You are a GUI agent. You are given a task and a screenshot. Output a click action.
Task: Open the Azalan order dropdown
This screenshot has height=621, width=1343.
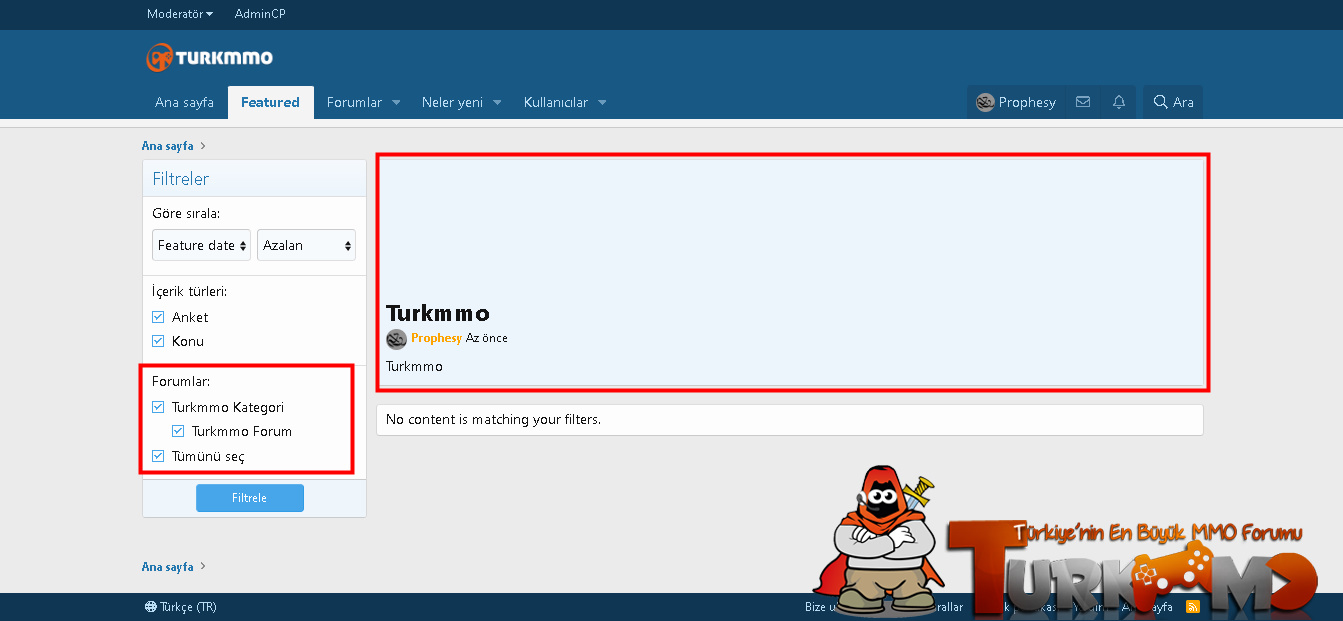point(306,245)
